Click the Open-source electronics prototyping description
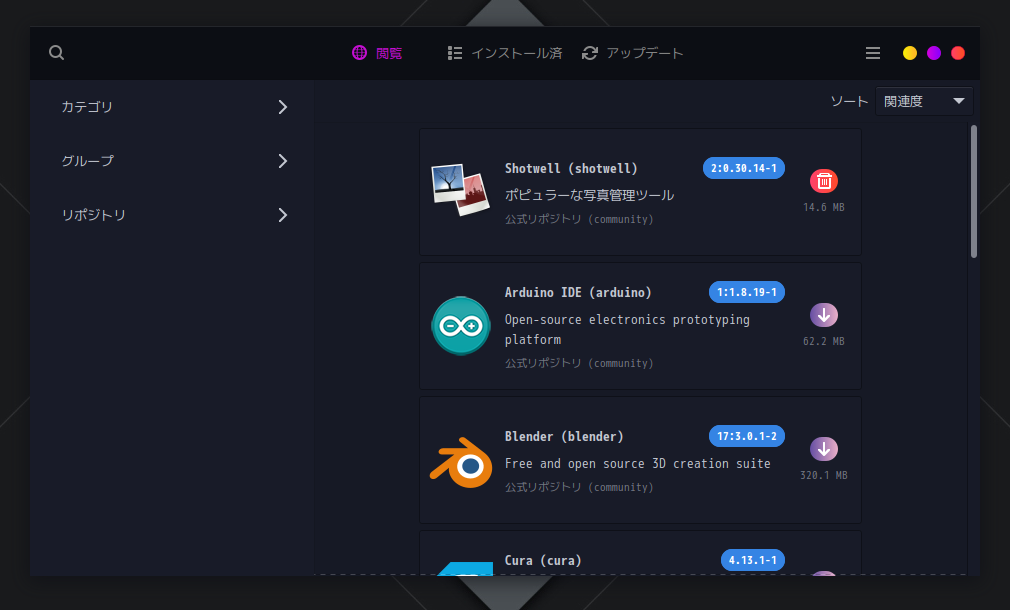 point(627,329)
